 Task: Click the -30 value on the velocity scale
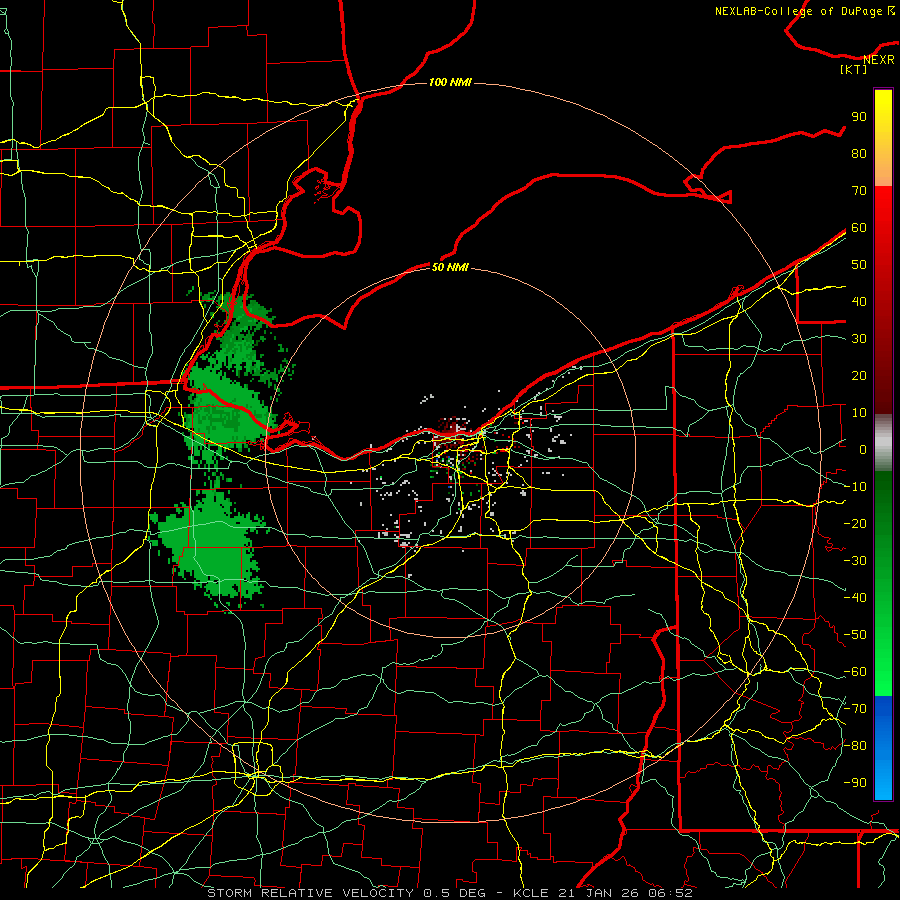855,561
